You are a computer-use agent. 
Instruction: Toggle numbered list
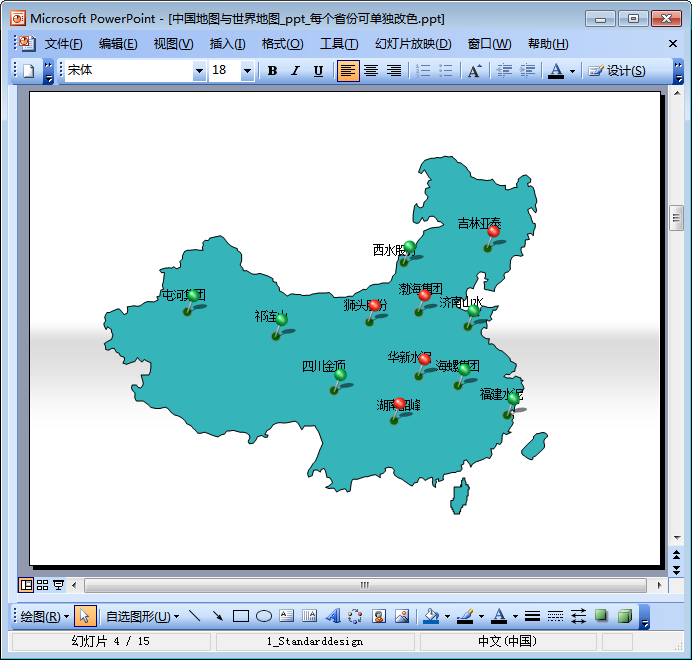(x=423, y=71)
